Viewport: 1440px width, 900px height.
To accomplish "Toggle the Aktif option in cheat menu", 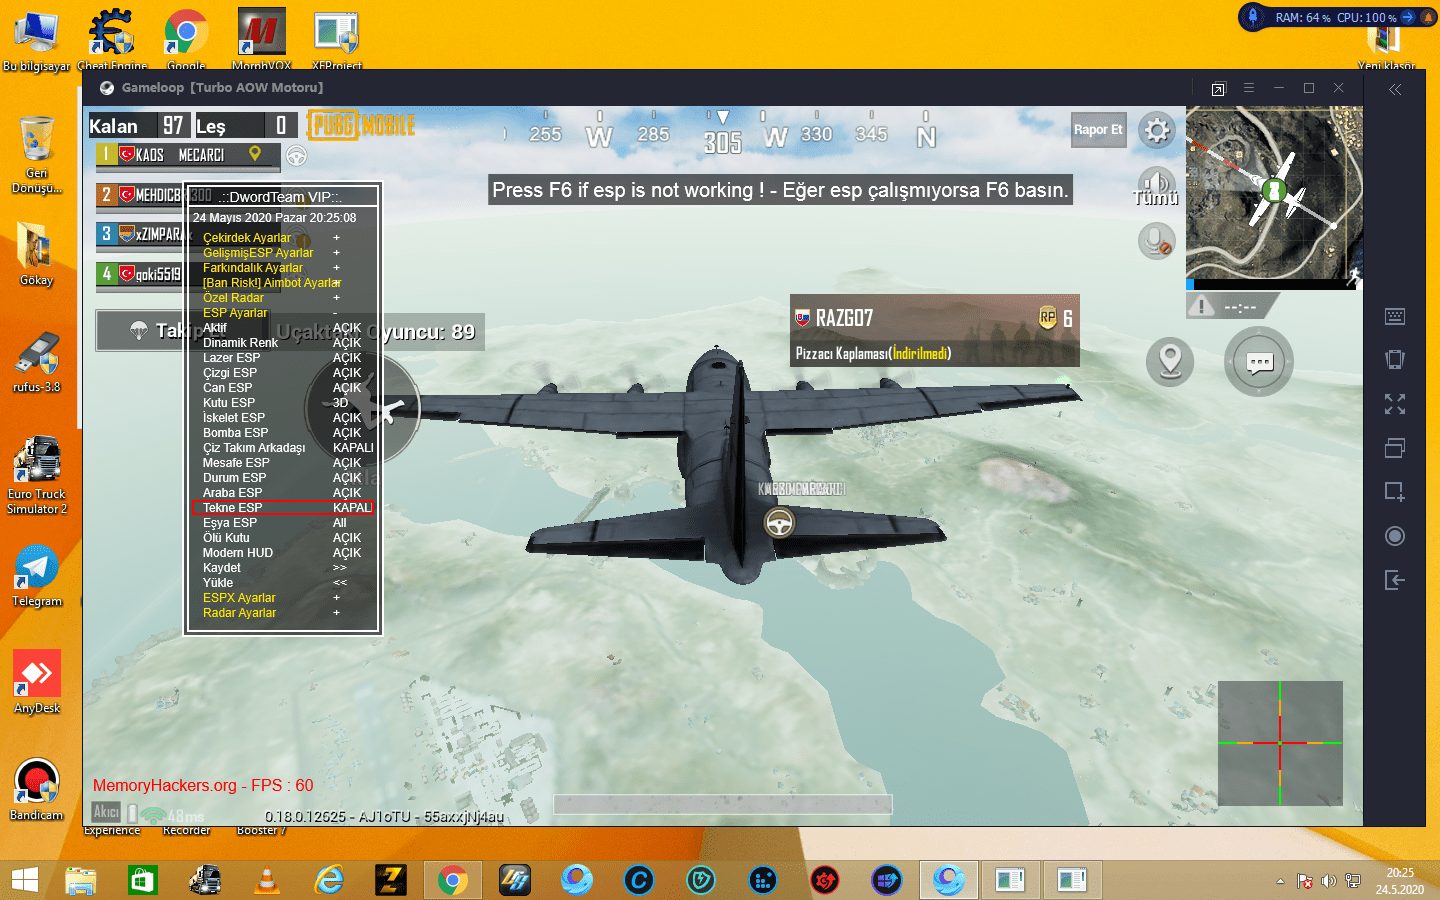I will pyautogui.click(x=283, y=328).
